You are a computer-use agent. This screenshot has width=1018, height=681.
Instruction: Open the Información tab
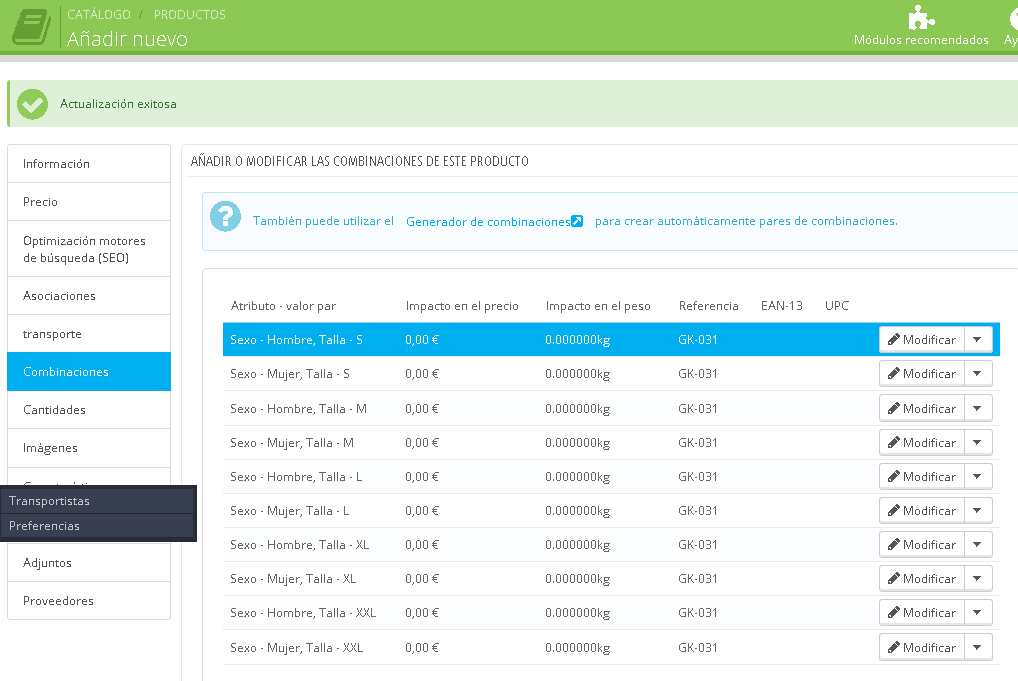tap(57, 164)
